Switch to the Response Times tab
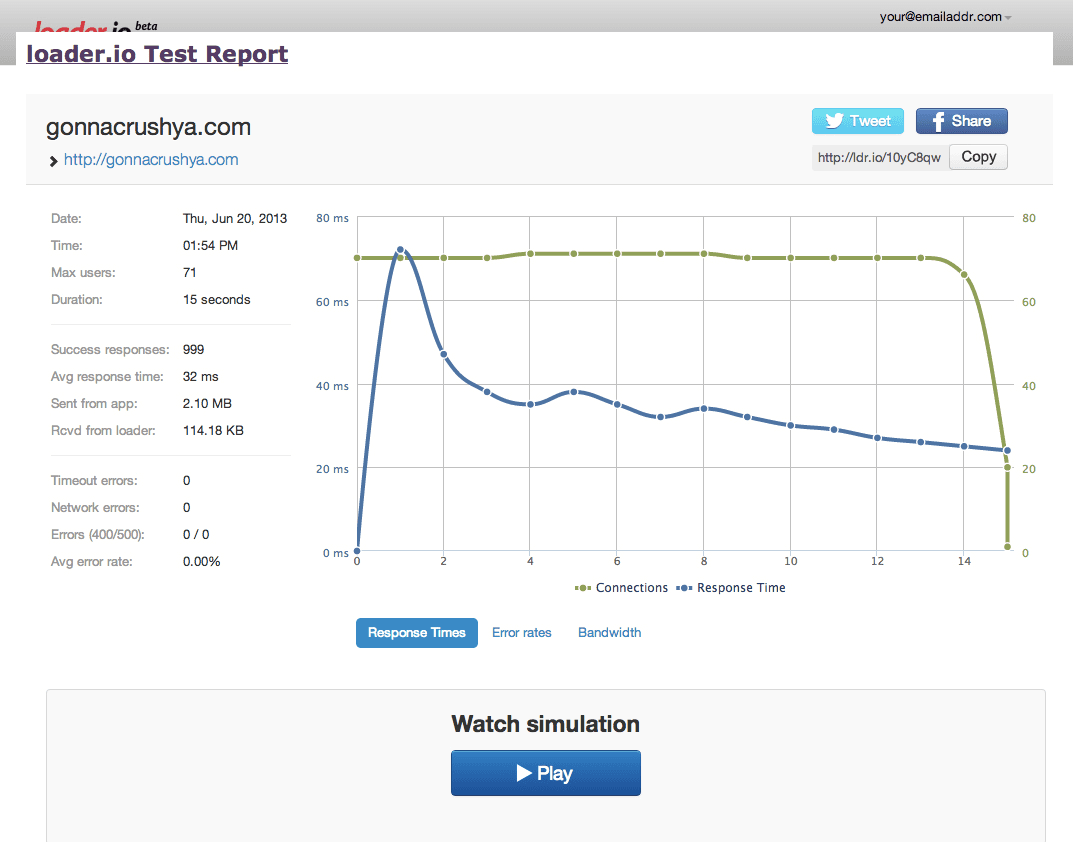The width and height of the screenshot is (1073, 842). tap(416, 633)
